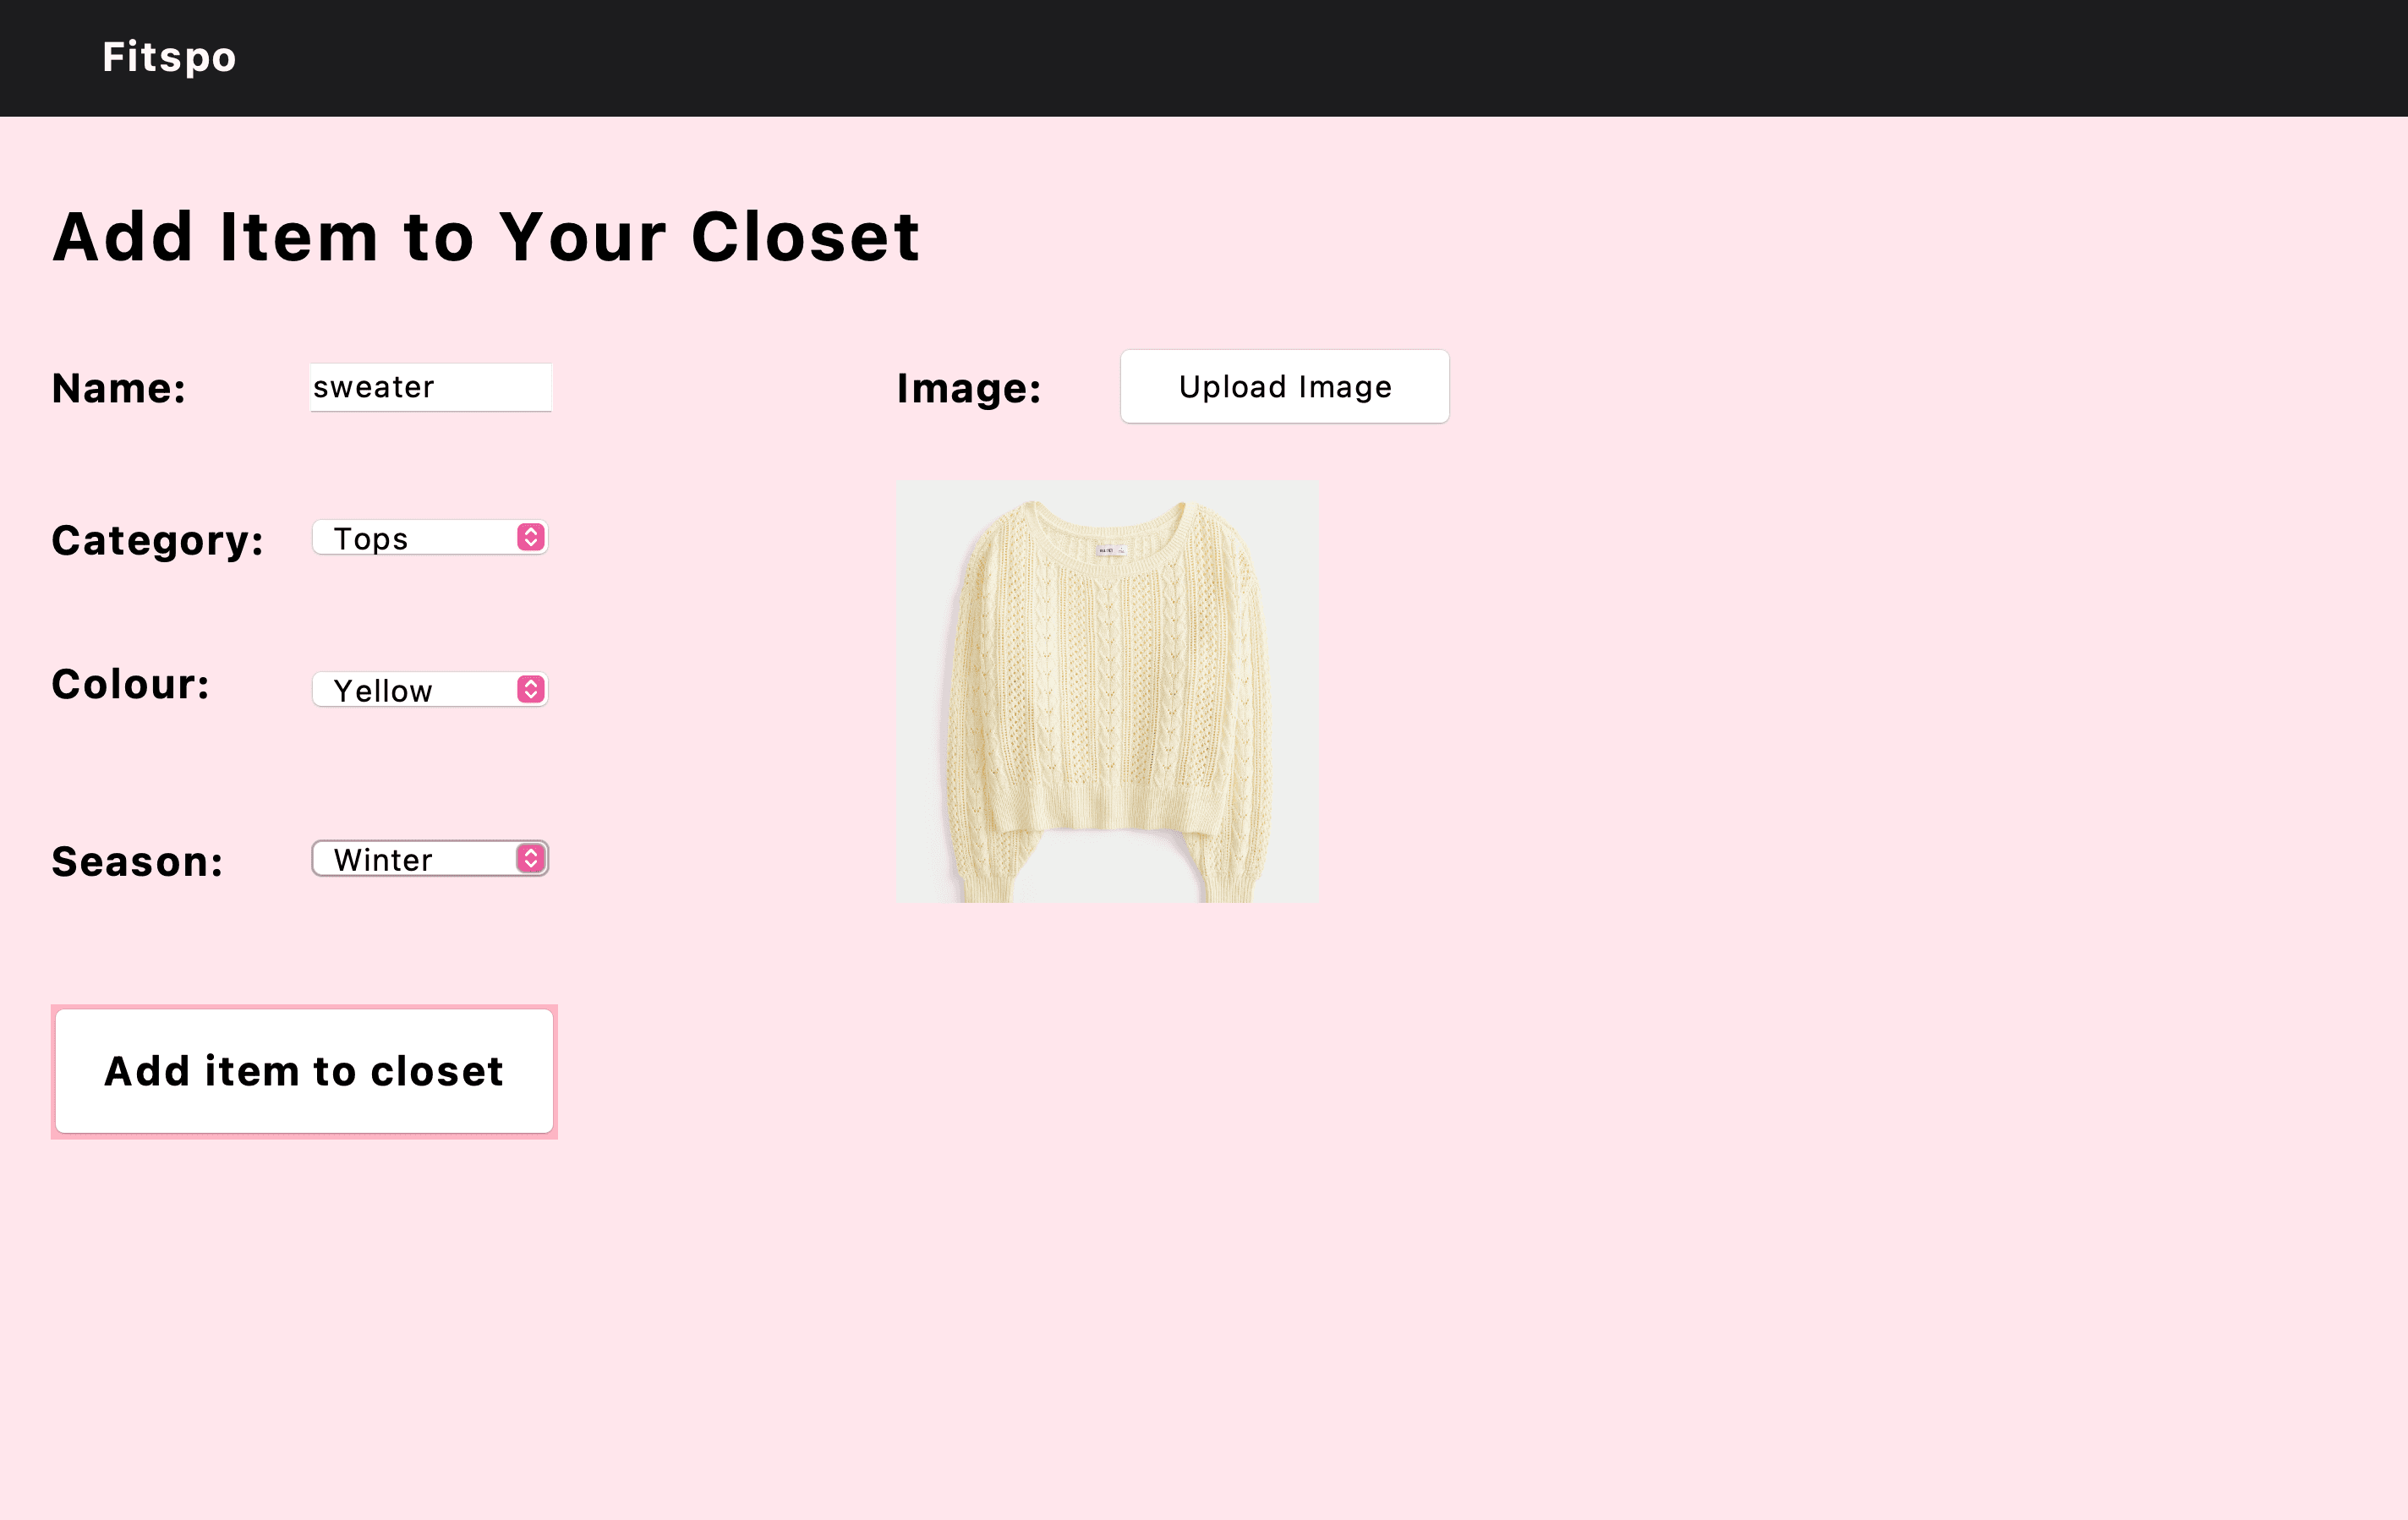Click the Name: field label
The height and width of the screenshot is (1520, 2408).
click(119, 389)
